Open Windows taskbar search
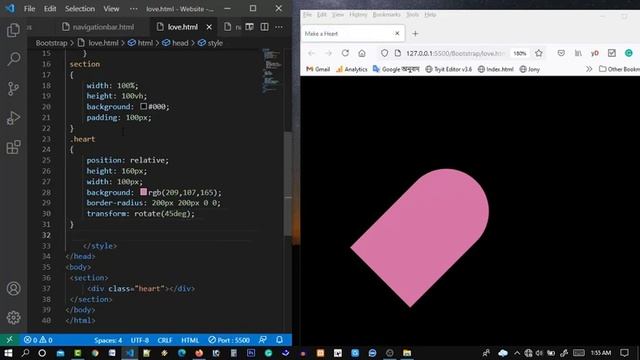Viewport: 640px width, 360px height. pos(25,353)
